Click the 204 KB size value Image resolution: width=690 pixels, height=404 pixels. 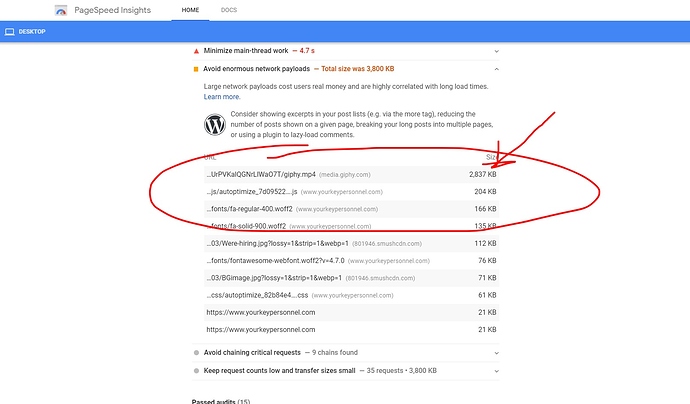485,191
